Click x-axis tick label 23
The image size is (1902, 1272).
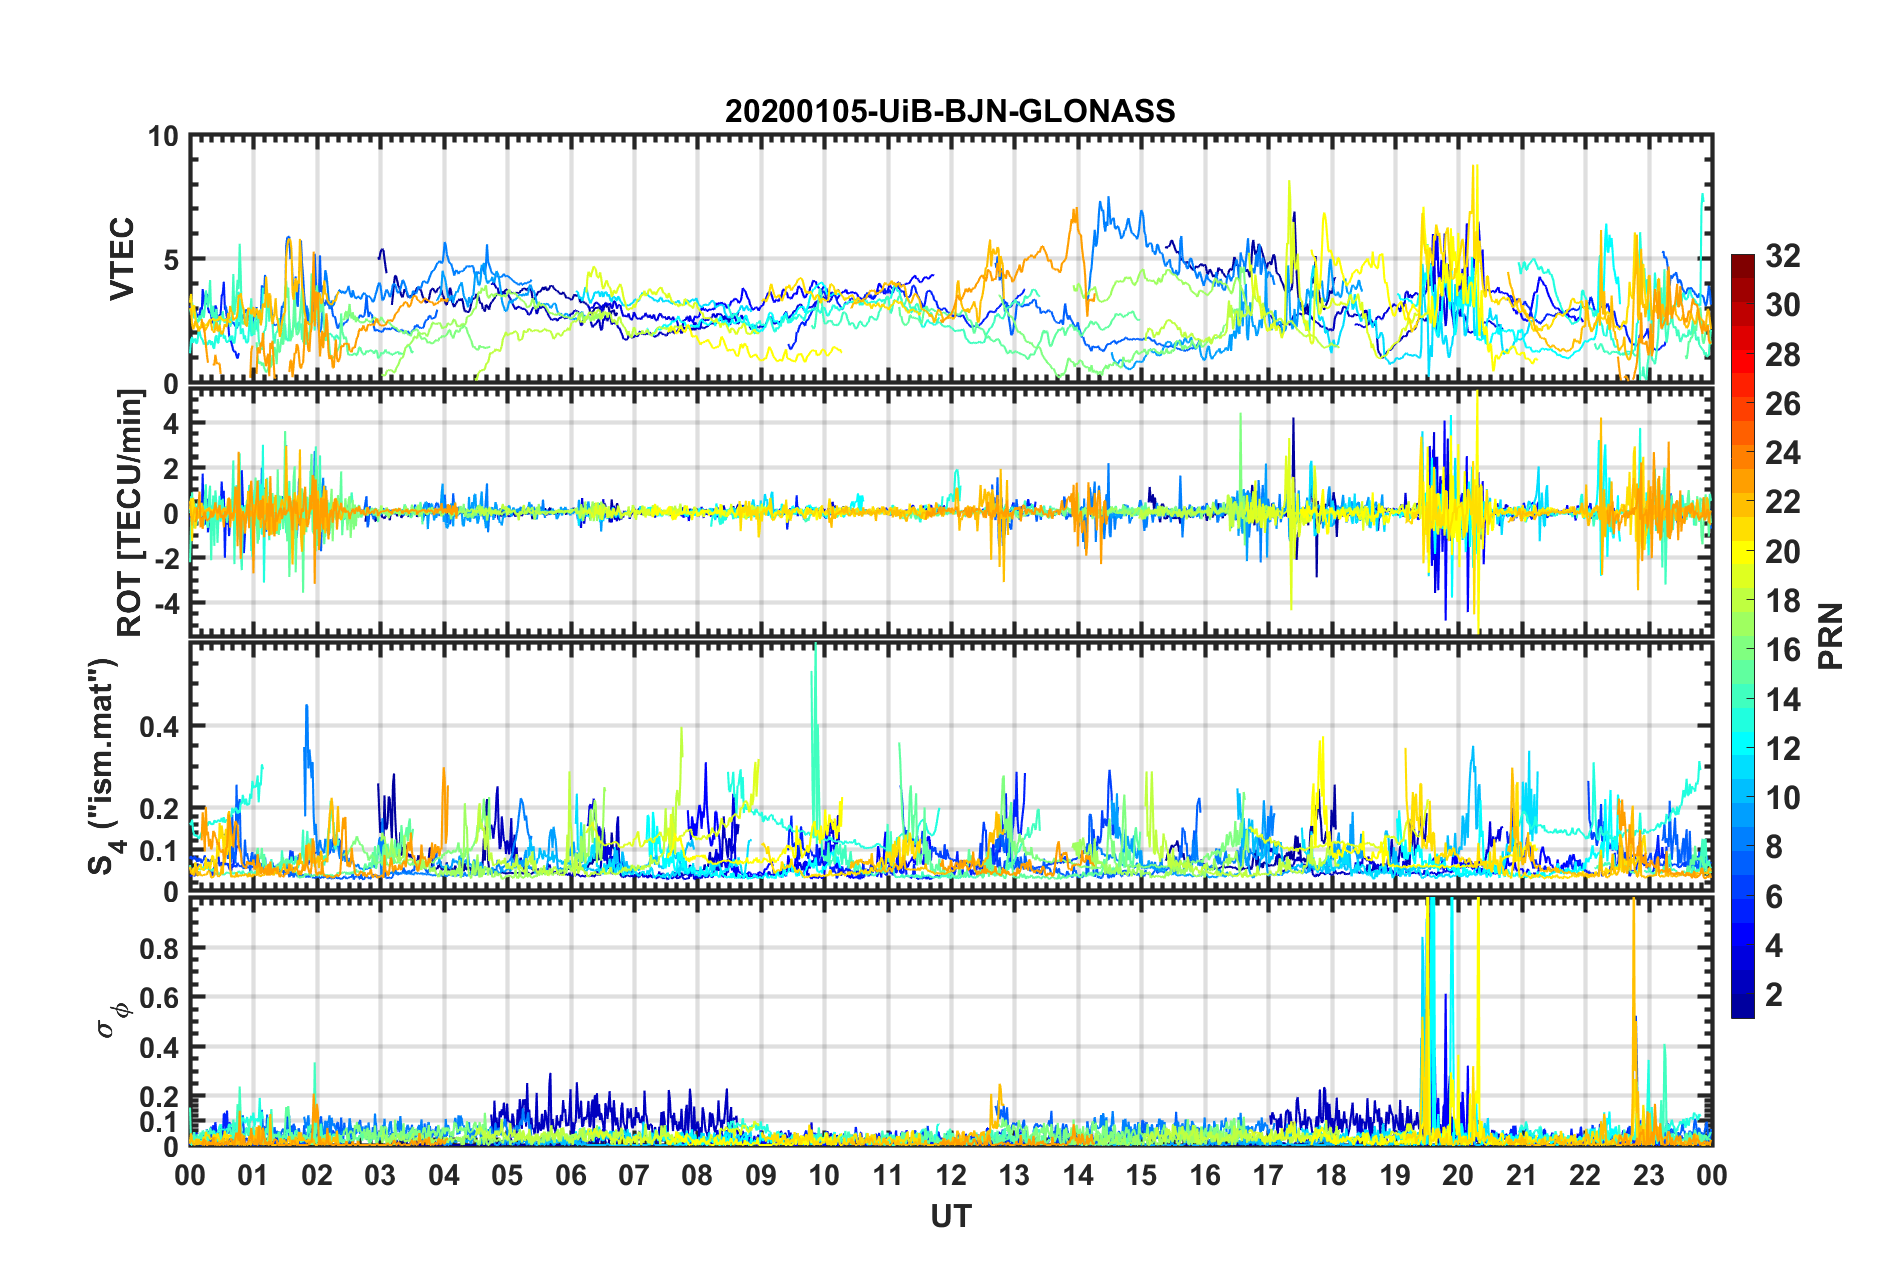(x=1648, y=1175)
